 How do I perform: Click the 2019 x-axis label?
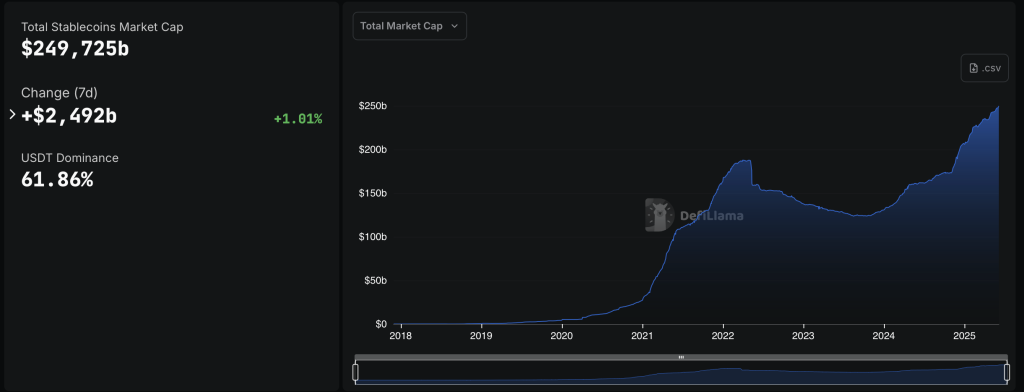[x=481, y=336]
